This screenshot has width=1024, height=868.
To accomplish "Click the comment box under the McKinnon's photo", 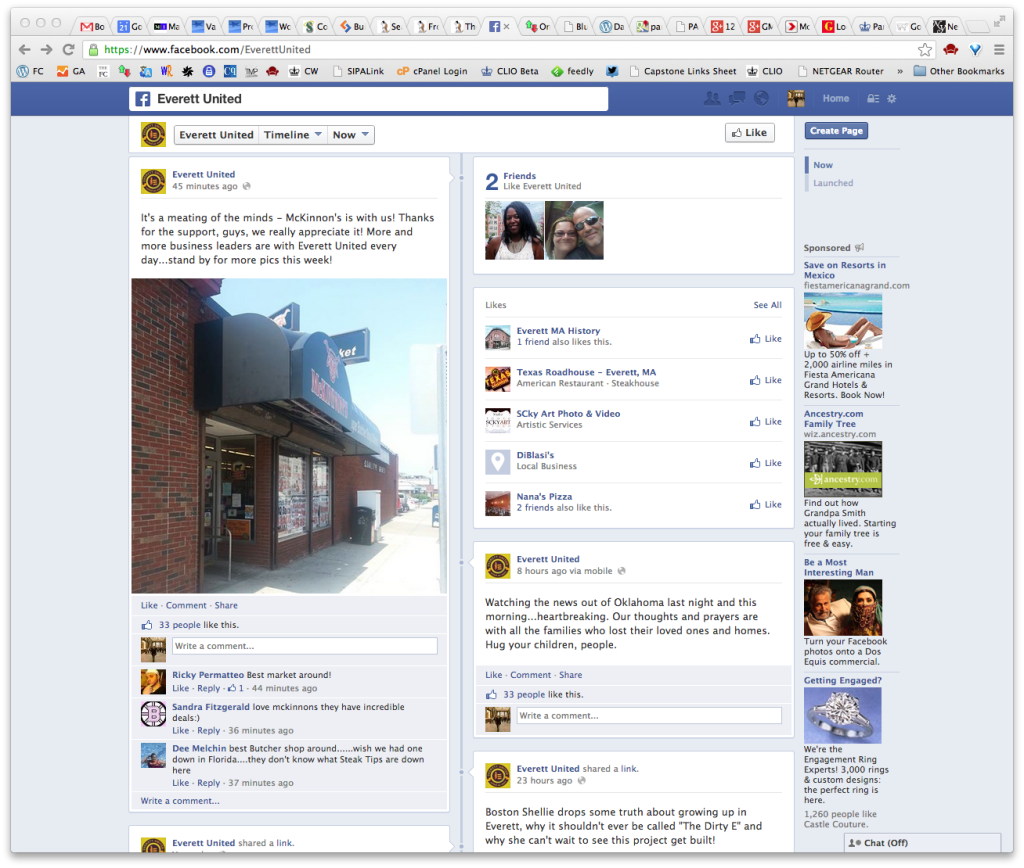I will pyautogui.click(x=304, y=646).
